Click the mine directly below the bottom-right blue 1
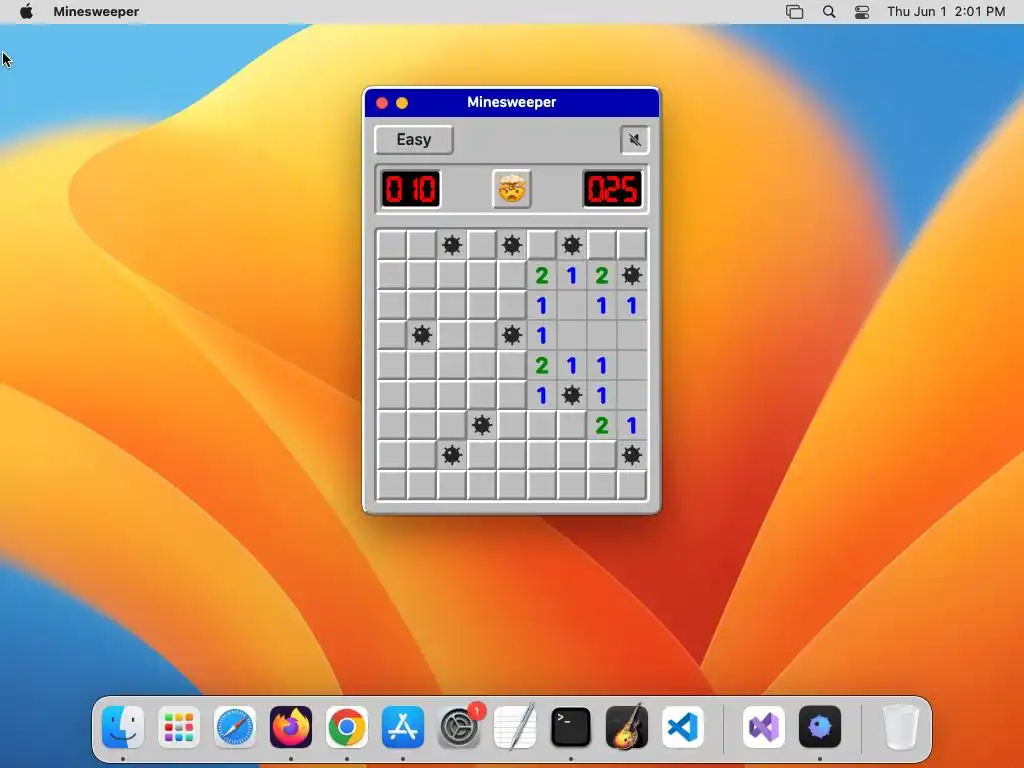 point(632,455)
